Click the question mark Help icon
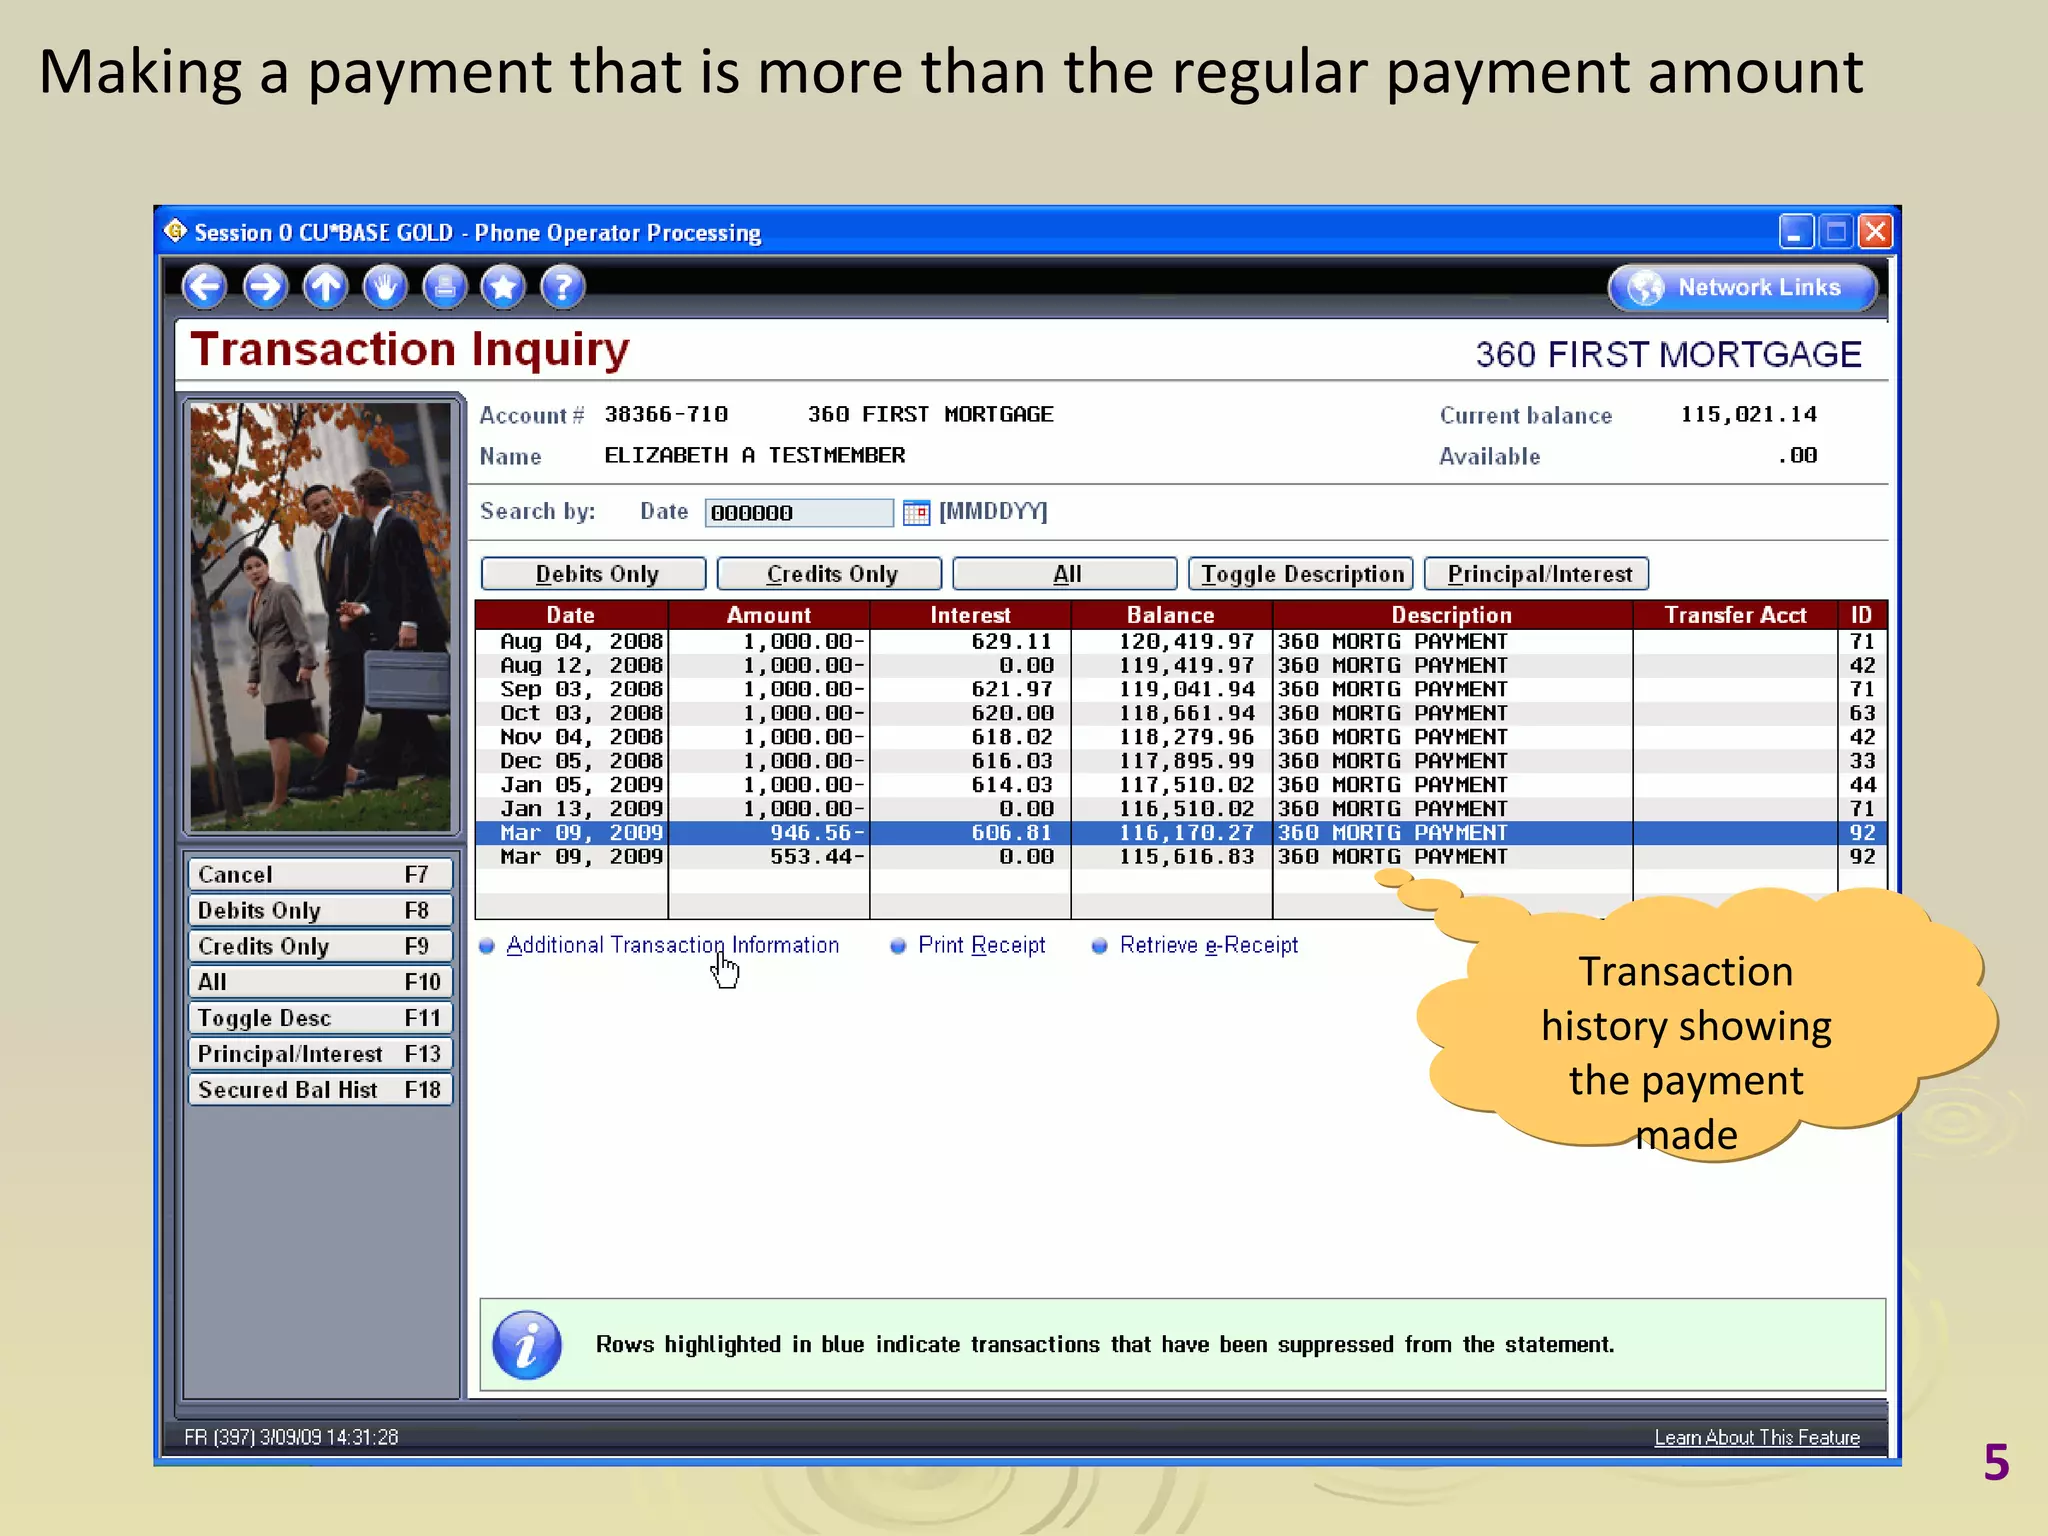The height and width of the screenshot is (1536, 2048). pyautogui.click(x=563, y=287)
